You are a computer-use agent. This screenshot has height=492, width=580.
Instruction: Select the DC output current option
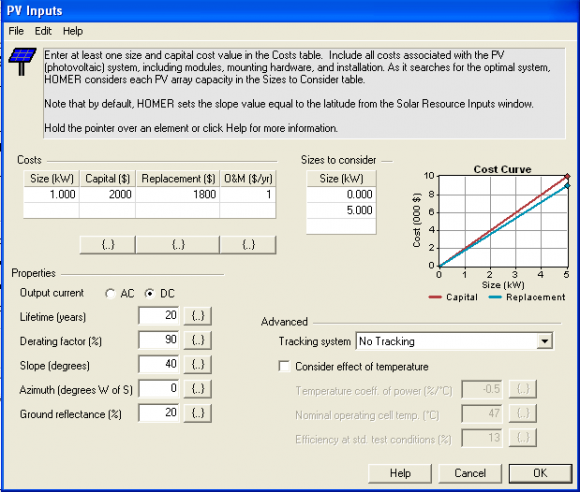[x=149, y=294]
